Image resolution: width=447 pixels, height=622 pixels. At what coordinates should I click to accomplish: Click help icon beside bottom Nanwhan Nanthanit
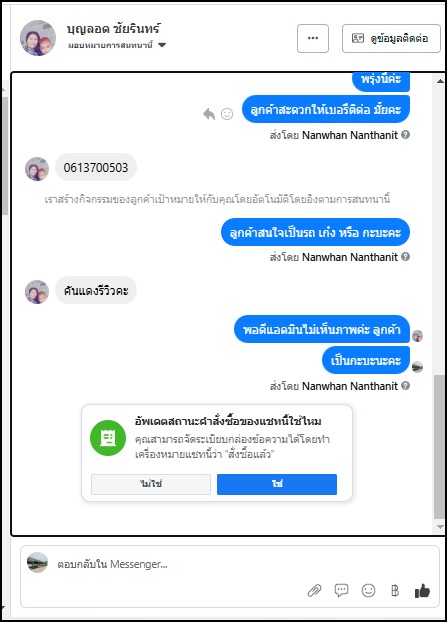pos(405,386)
